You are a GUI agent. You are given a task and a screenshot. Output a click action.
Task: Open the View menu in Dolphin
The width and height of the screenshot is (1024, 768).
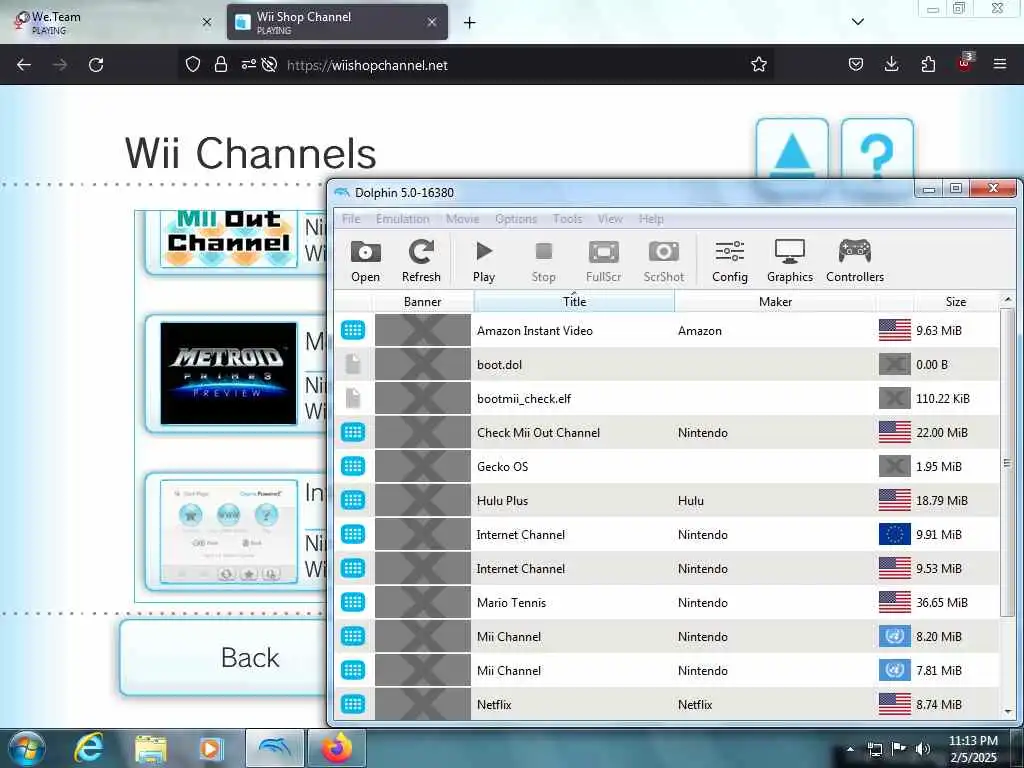(x=610, y=219)
